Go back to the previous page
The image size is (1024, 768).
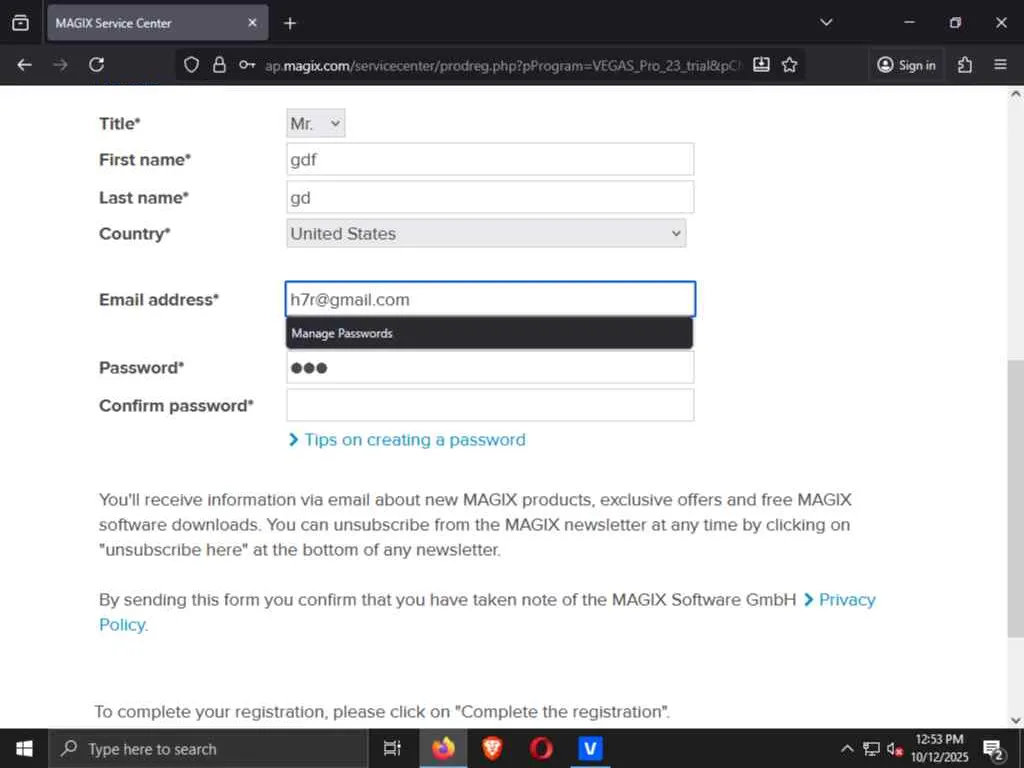click(24, 65)
